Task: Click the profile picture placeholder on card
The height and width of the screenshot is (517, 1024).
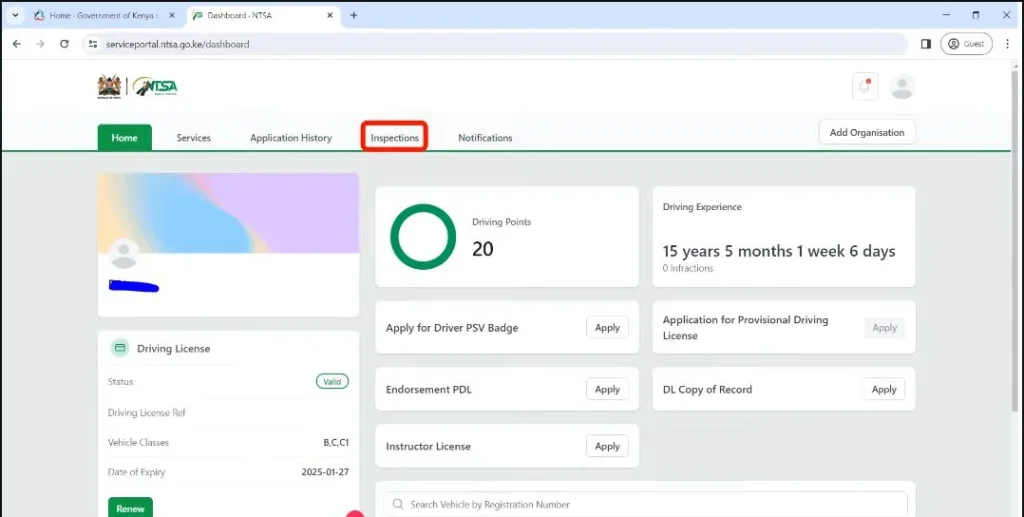Action: point(123,253)
